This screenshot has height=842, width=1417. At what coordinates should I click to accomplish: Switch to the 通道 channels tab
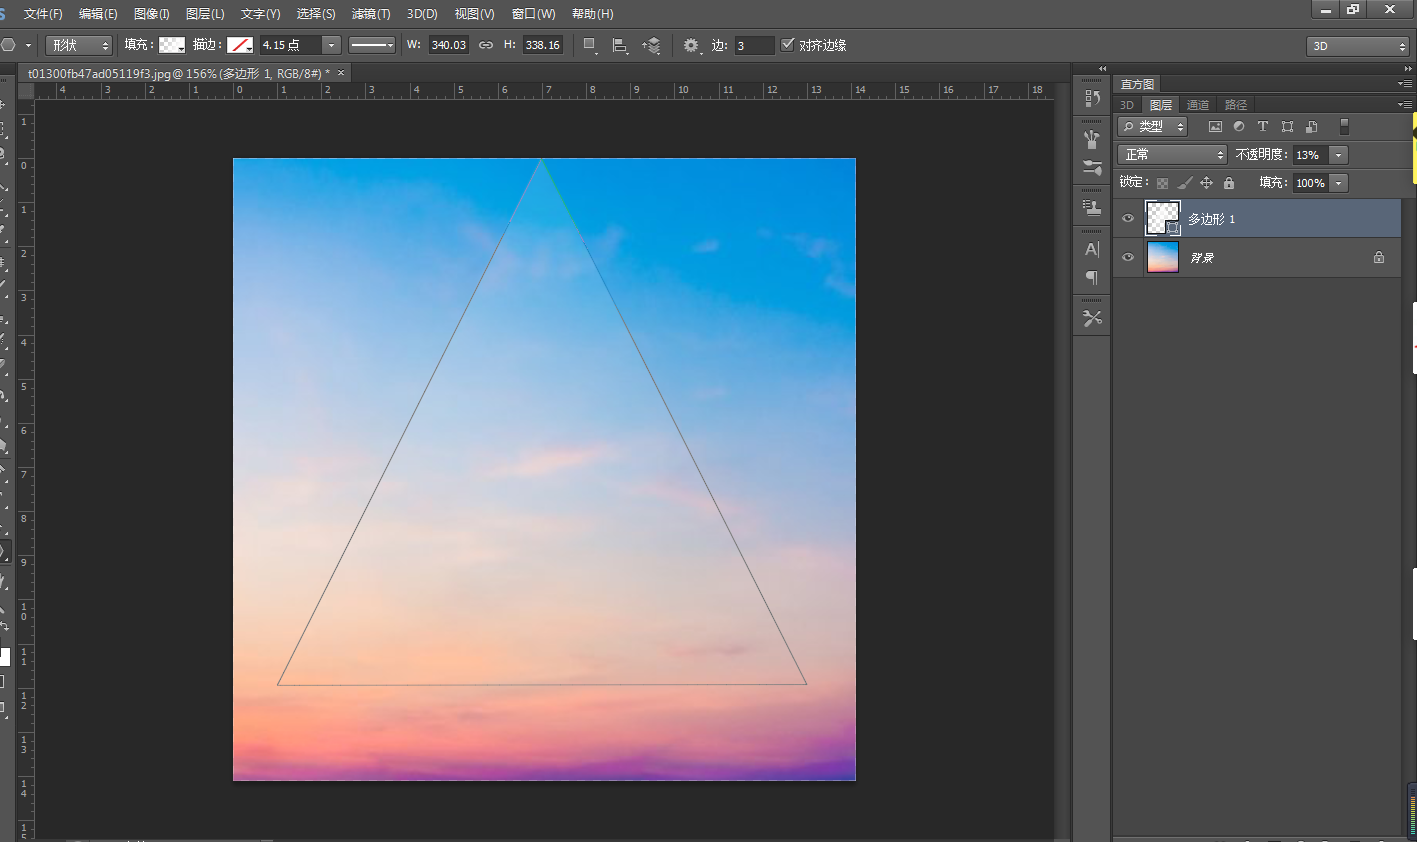(x=1197, y=105)
